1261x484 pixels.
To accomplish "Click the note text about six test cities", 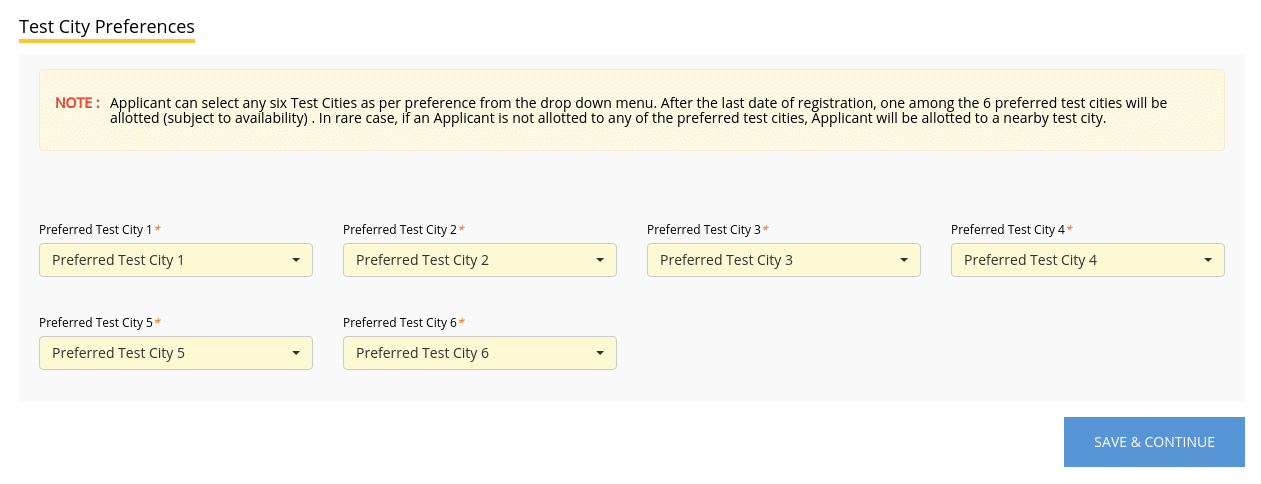I will pyautogui.click(x=638, y=110).
